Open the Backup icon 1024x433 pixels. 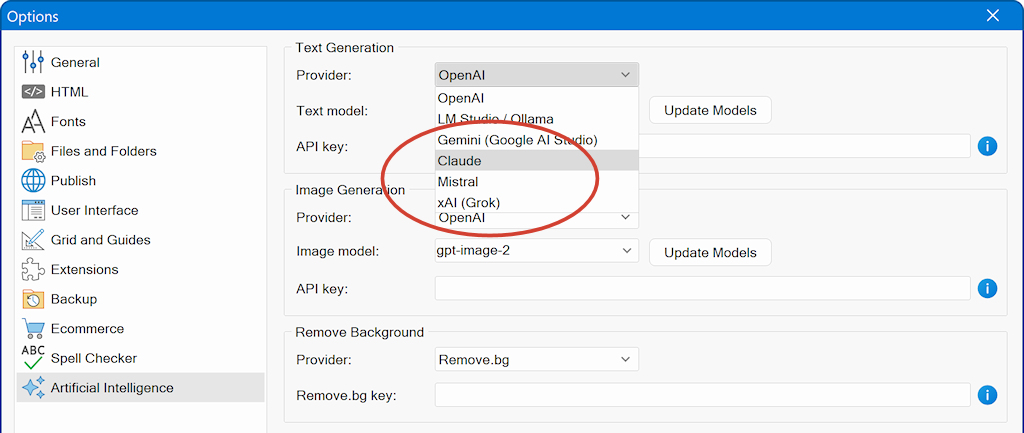pyautogui.click(x=33, y=299)
